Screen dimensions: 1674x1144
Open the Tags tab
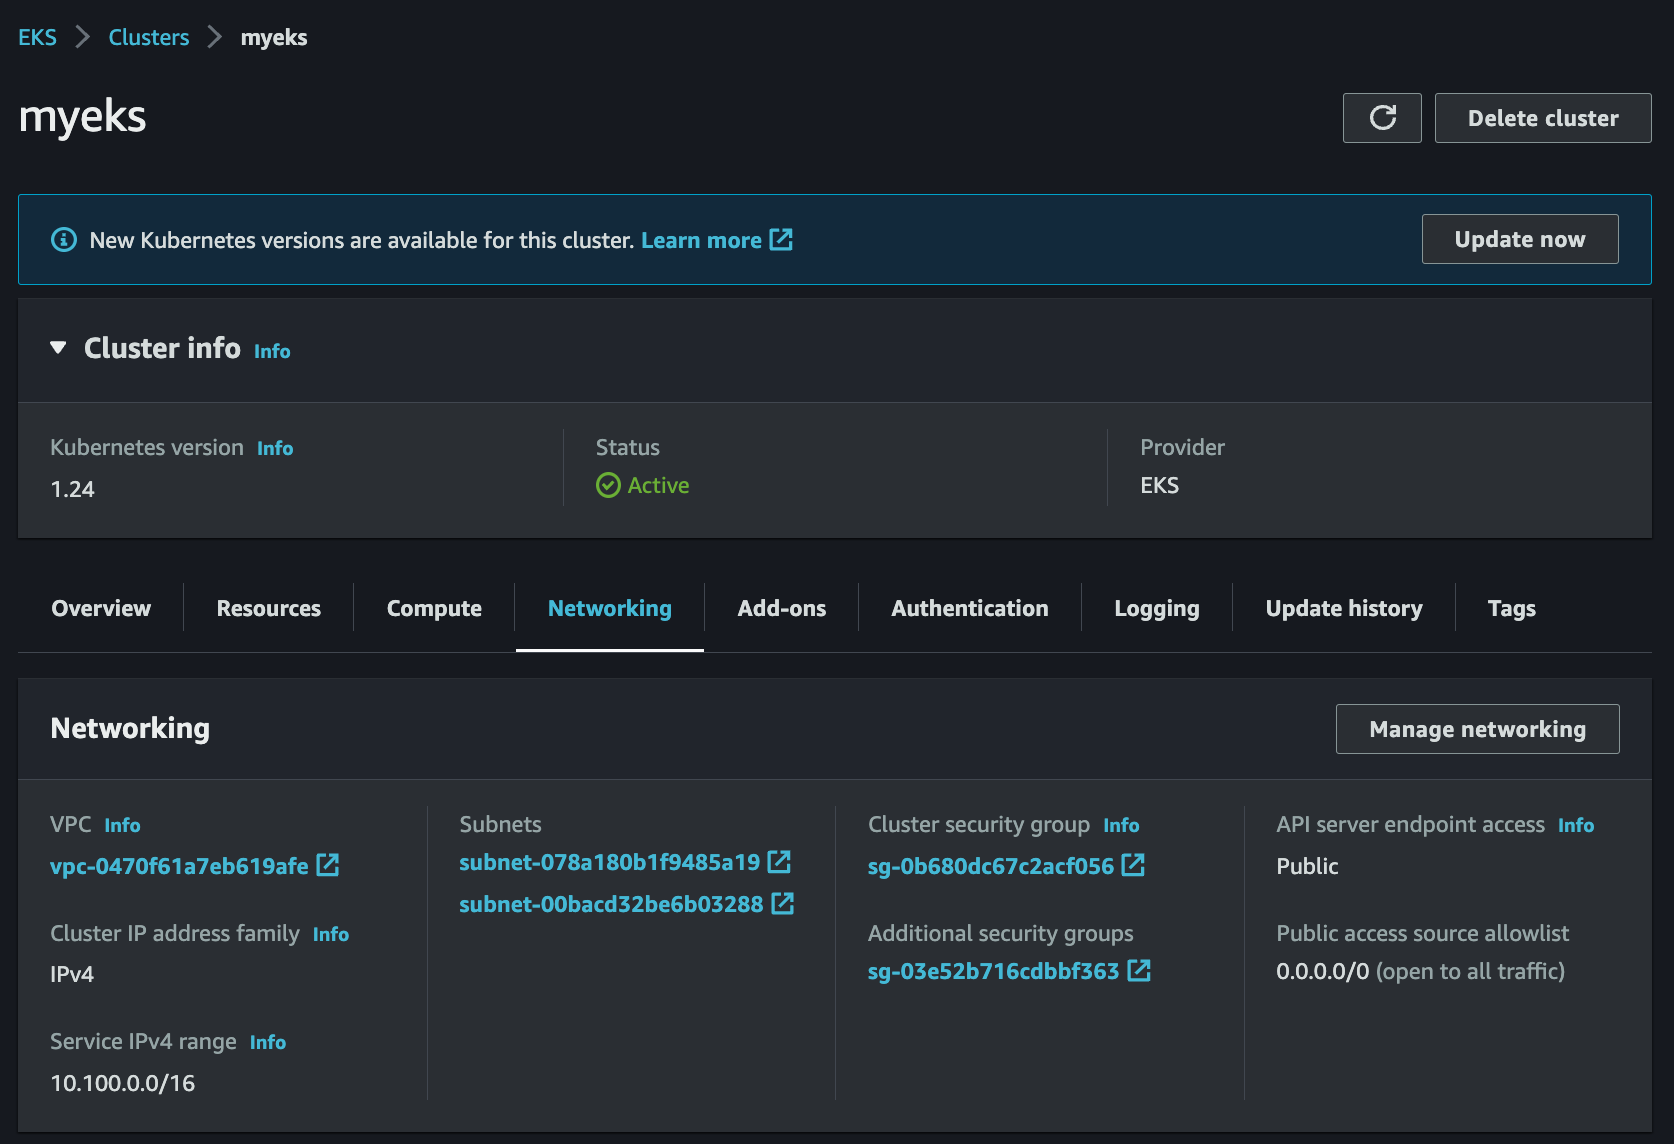pos(1512,608)
